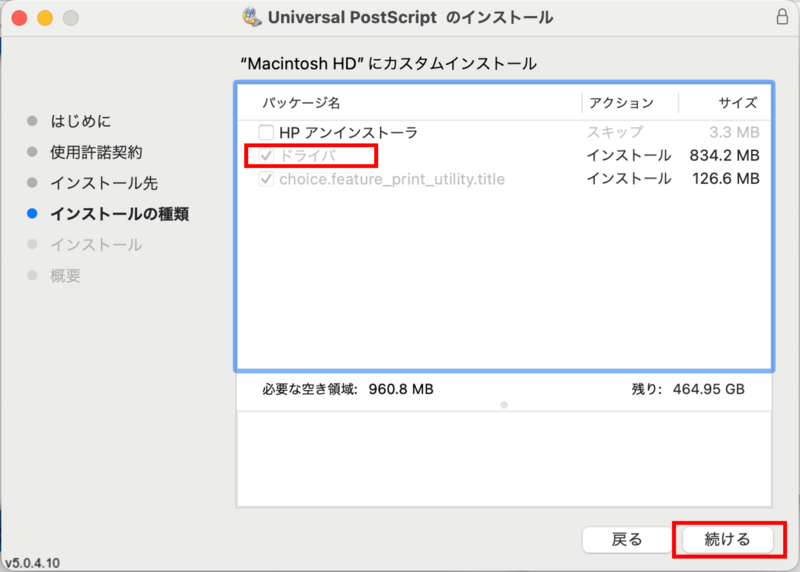Viewport: 800px width, 572px height.
Task: Toggle choice.feature_print_utility.title checkbox
Action: [x=266, y=180]
